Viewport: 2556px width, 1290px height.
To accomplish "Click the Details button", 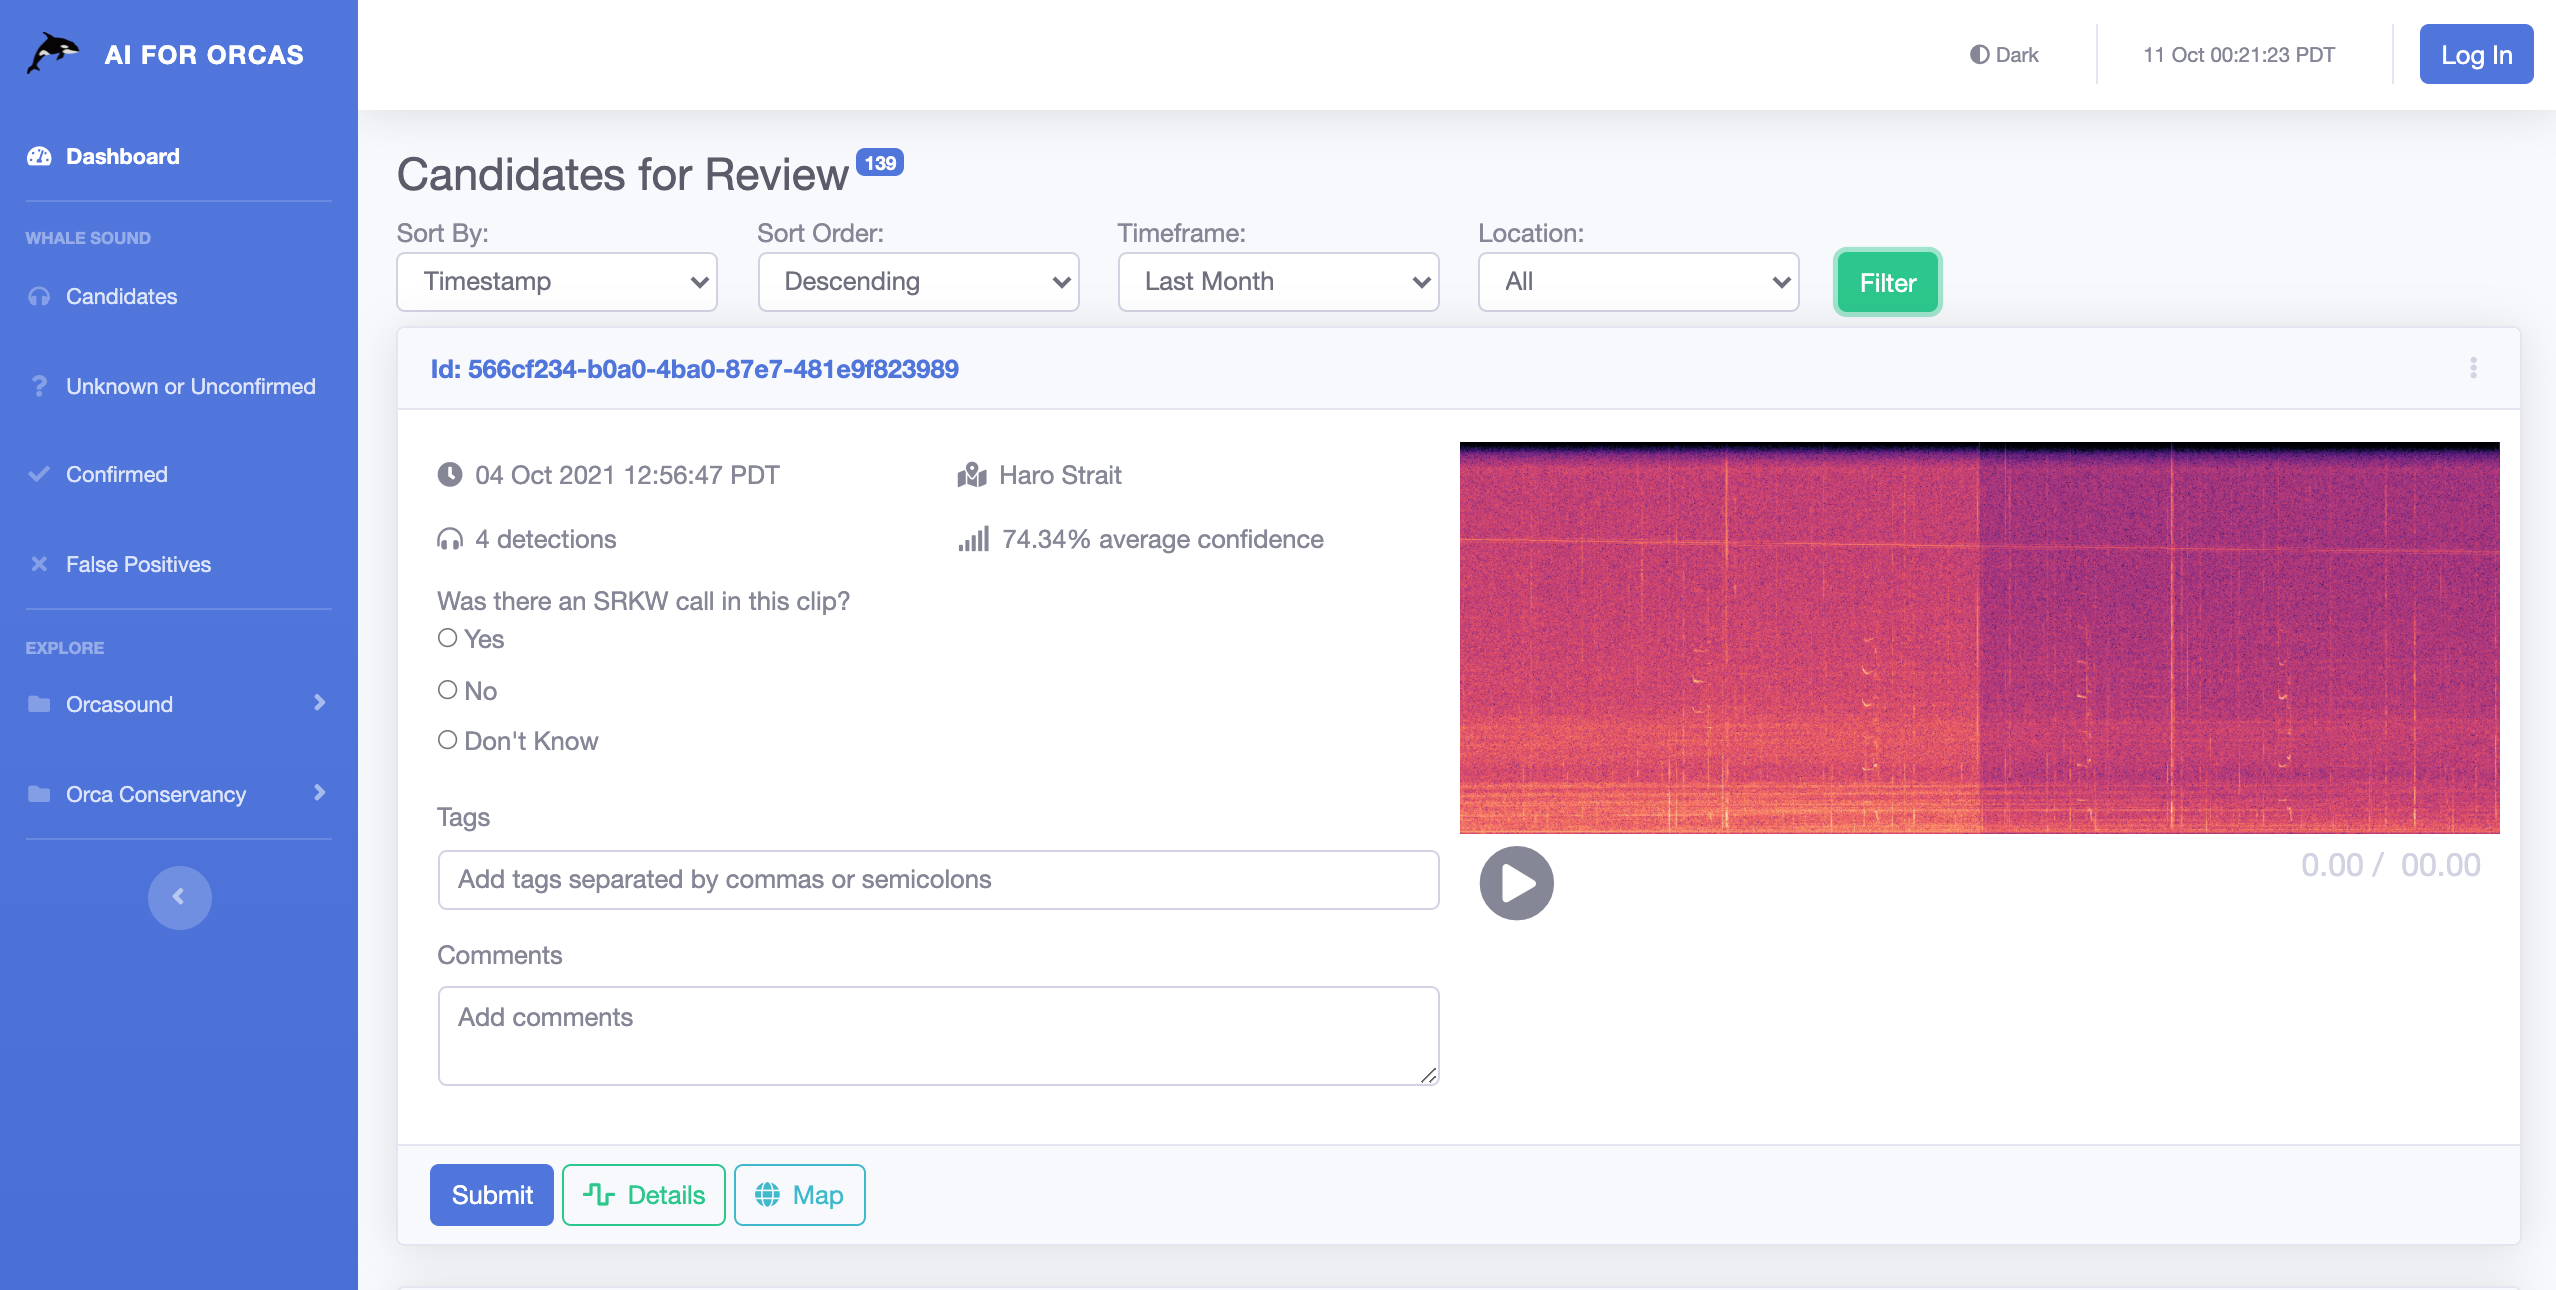I will click(645, 1195).
